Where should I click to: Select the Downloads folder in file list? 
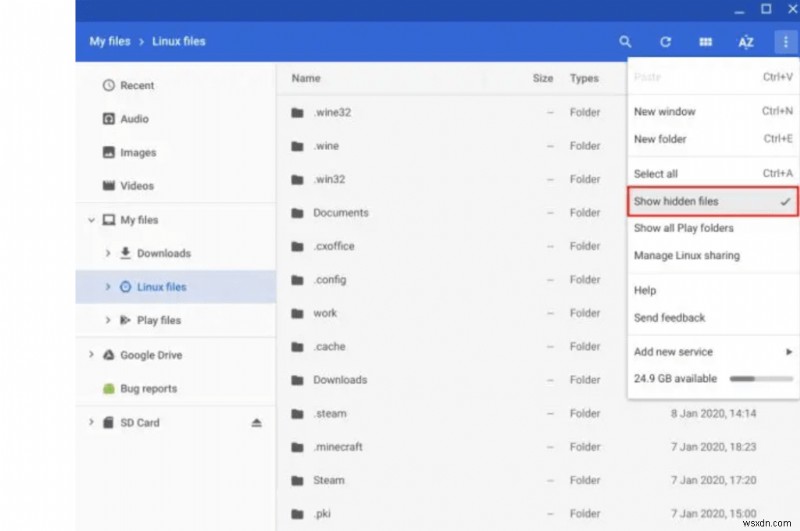click(452, 380)
